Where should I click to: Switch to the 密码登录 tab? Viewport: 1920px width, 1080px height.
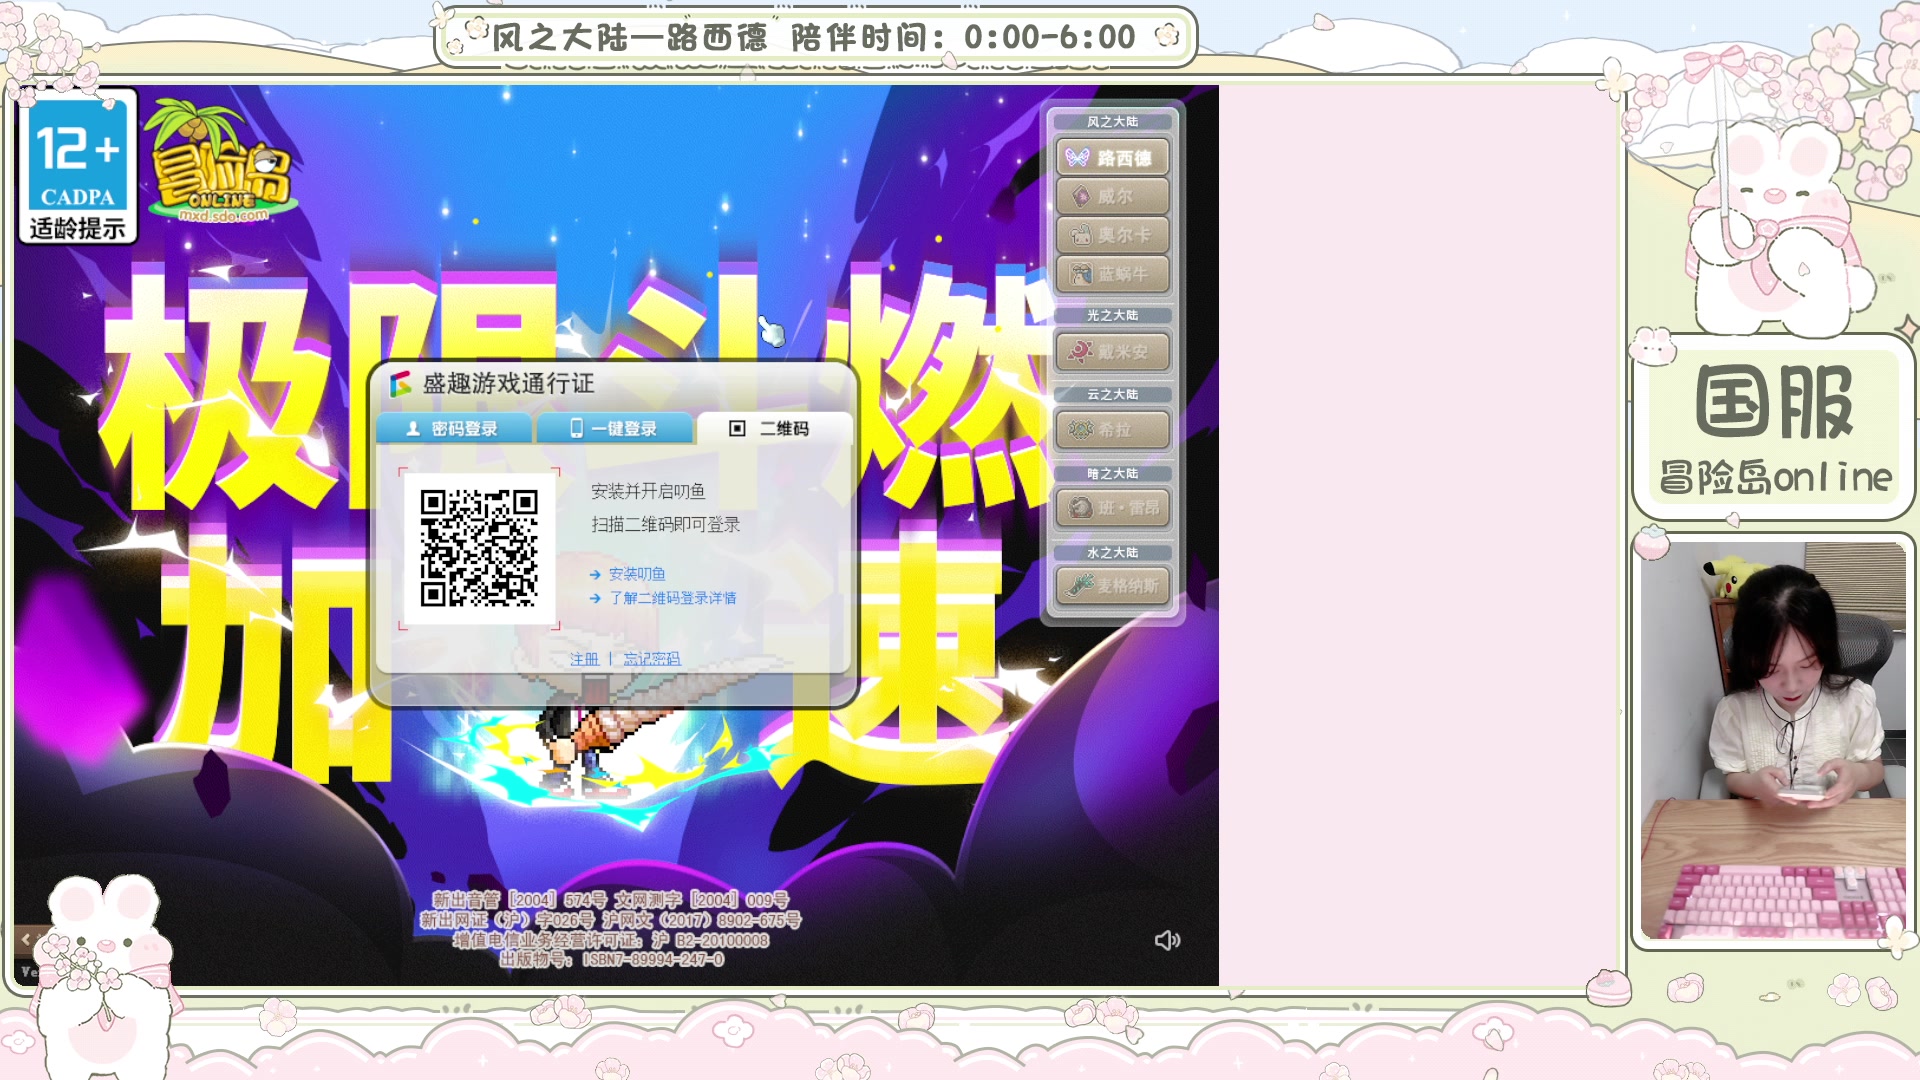(454, 428)
